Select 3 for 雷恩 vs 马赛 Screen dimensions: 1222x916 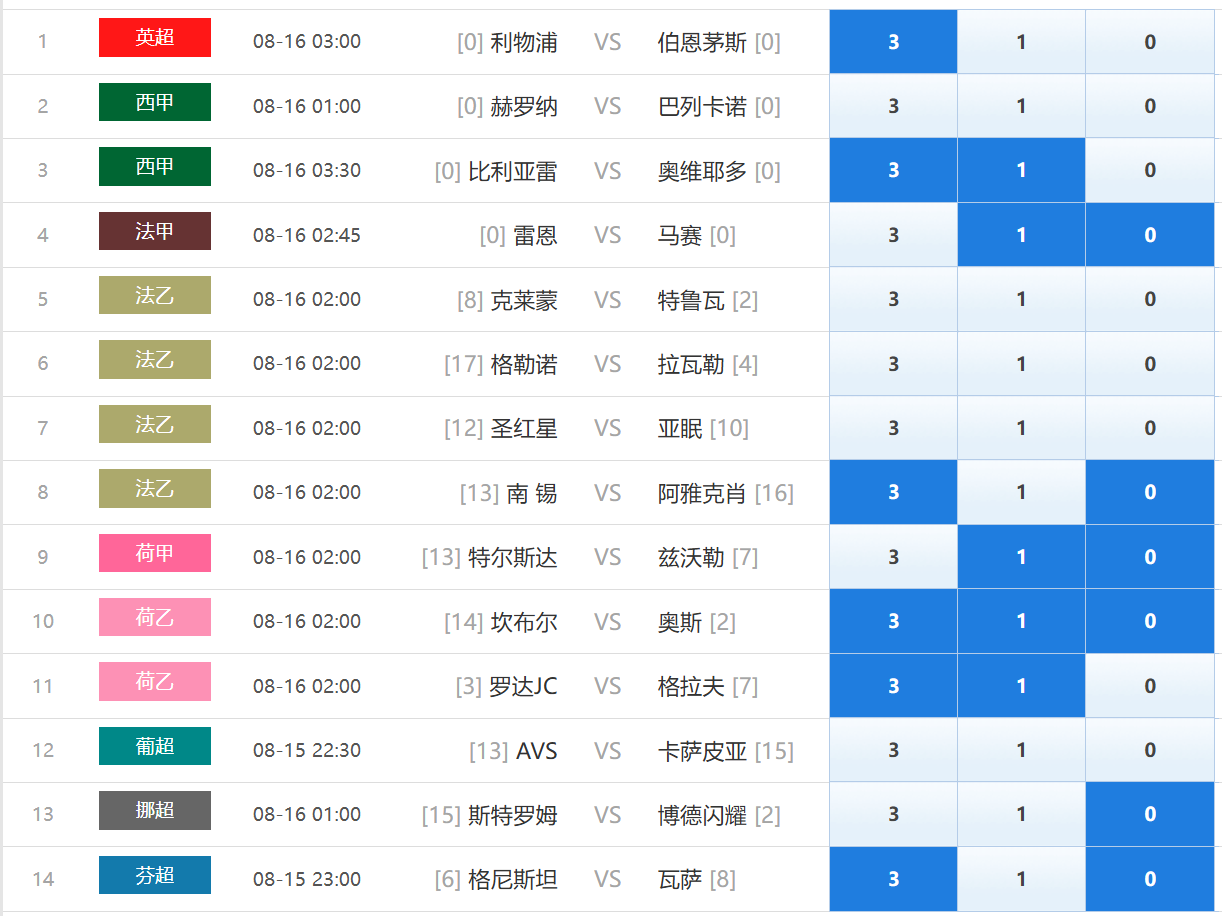[893, 235]
